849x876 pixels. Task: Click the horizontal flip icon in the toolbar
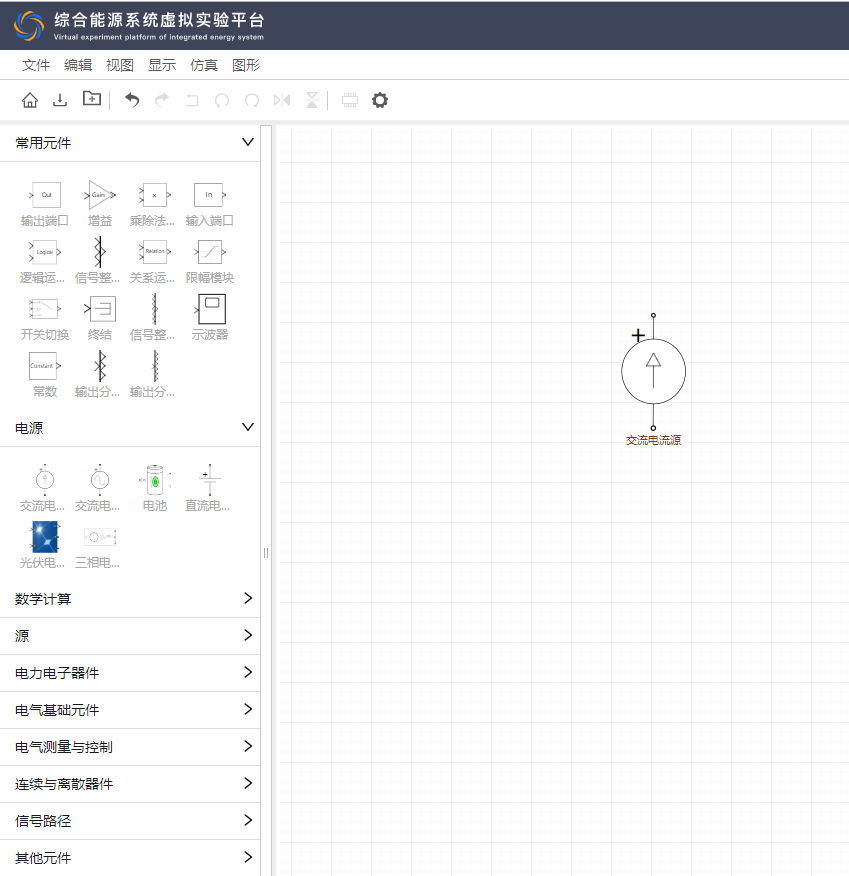coord(282,100)
